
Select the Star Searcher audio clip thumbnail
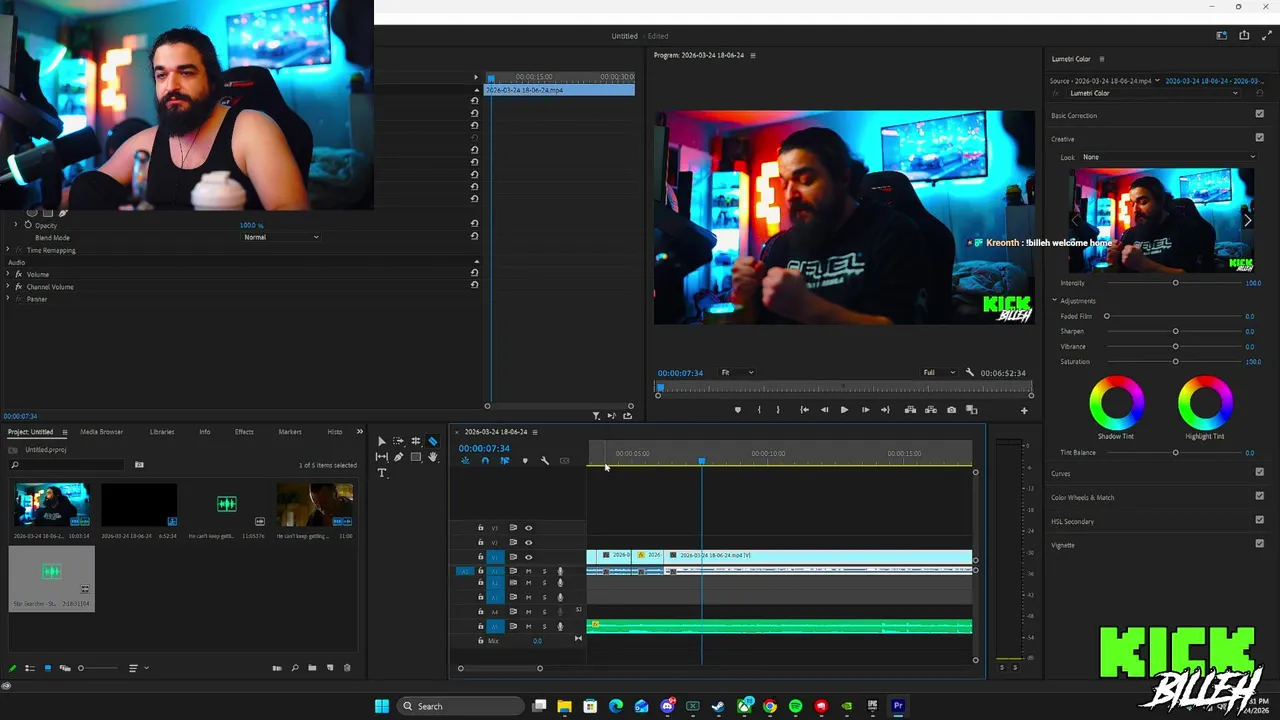[51, 573]
